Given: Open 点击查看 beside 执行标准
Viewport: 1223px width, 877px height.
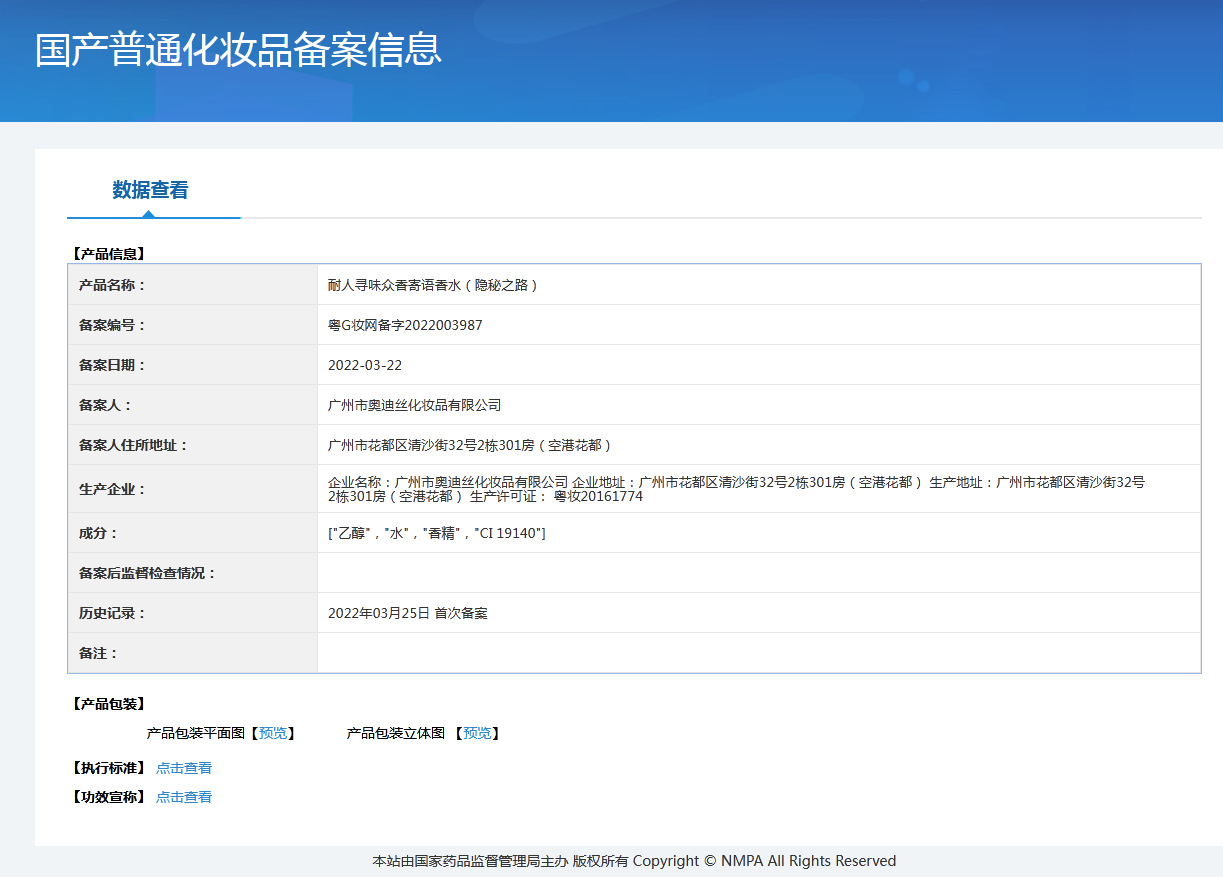Looking at the screenshot, I should [183, 767].
